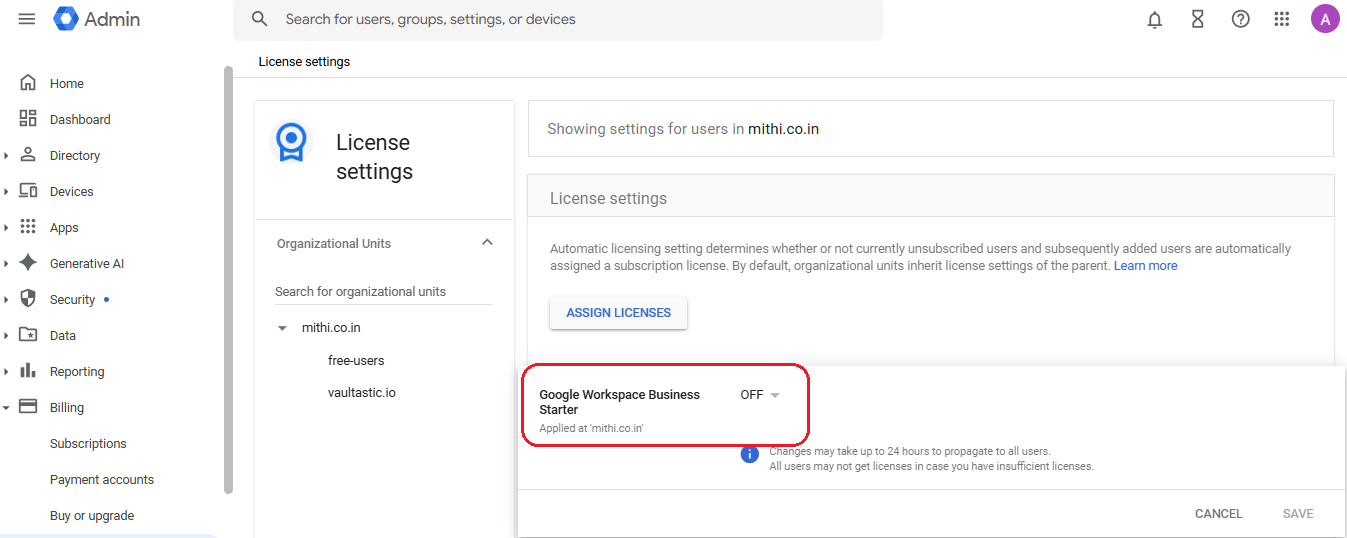Click the top search bar
The height and width of the screenshot is (538, 1347).
(558, 20)
